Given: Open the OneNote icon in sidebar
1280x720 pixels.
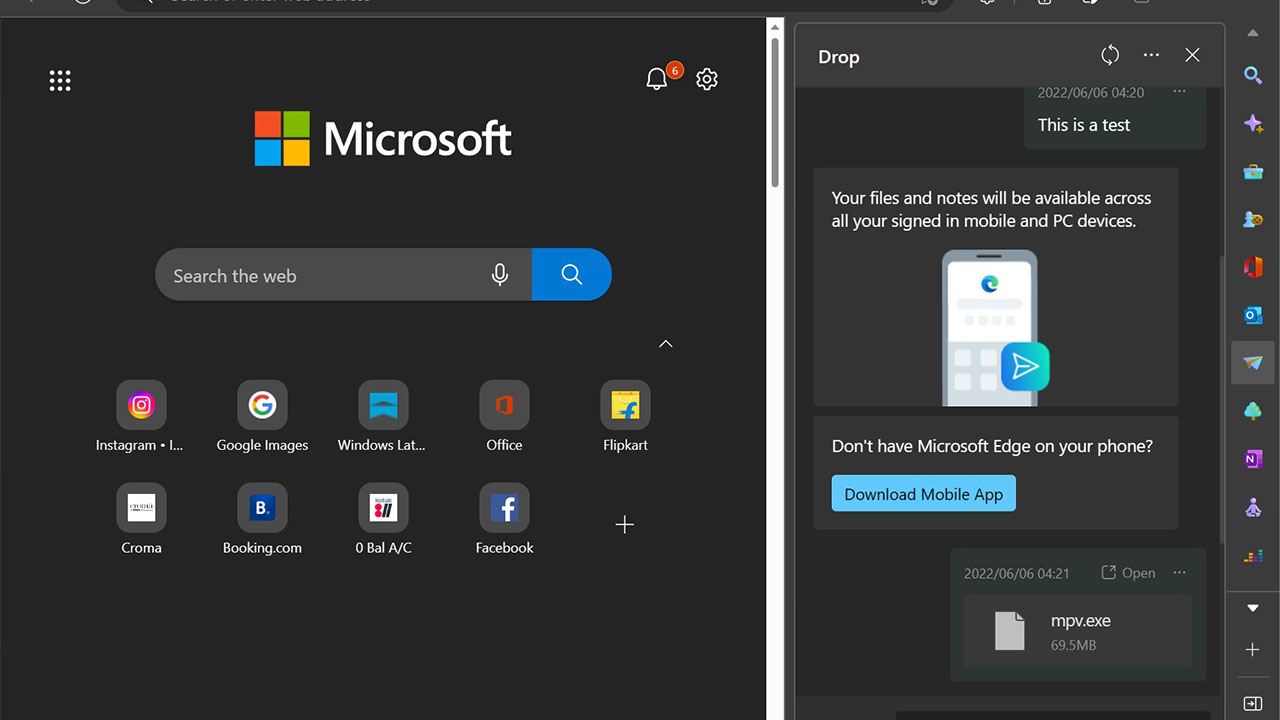Looking at the screenshot, I should click(1253, 459).
